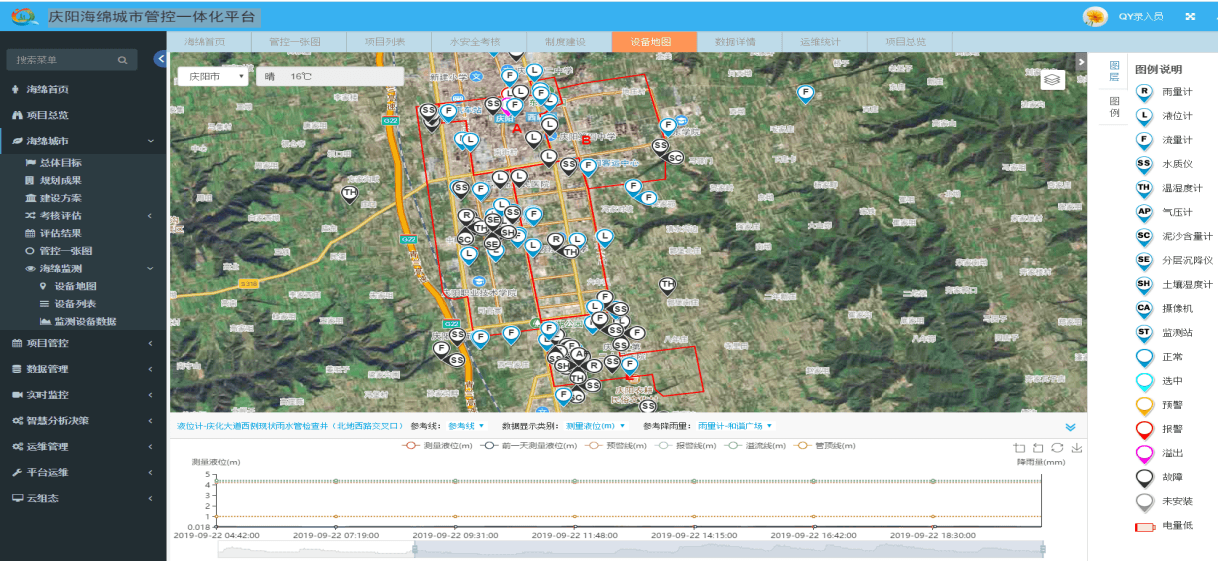
Task: Collapse the left sidebar arrow button
Action: [x=160, y=59]
